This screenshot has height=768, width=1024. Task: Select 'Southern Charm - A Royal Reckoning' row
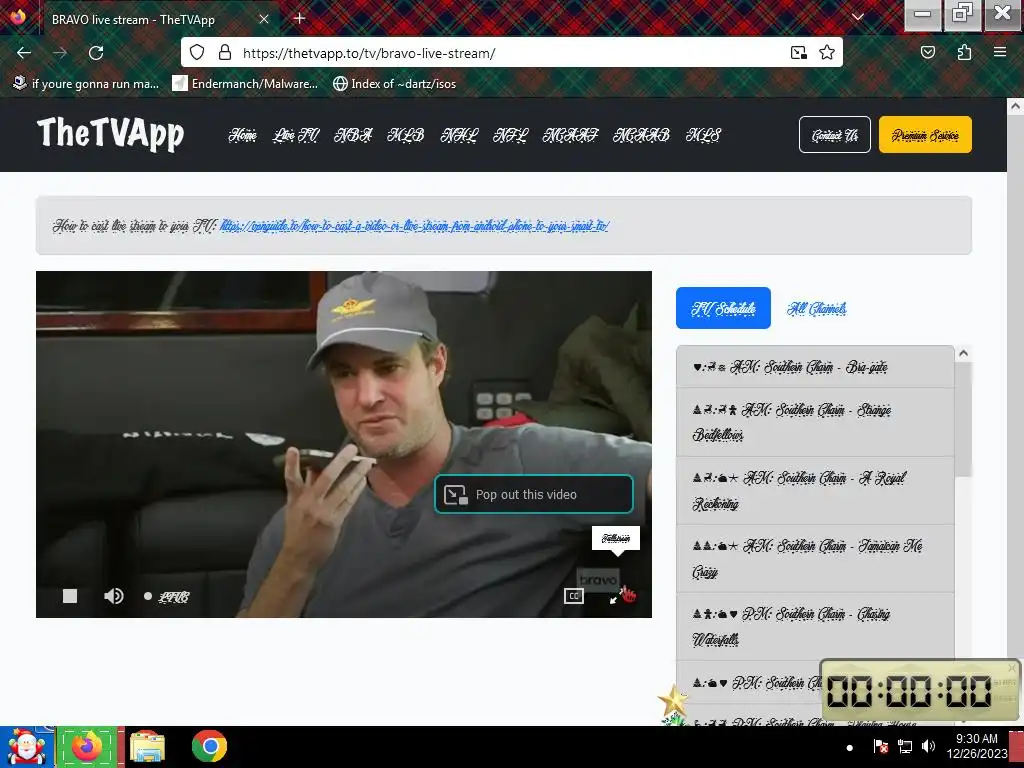click(815, 490)
